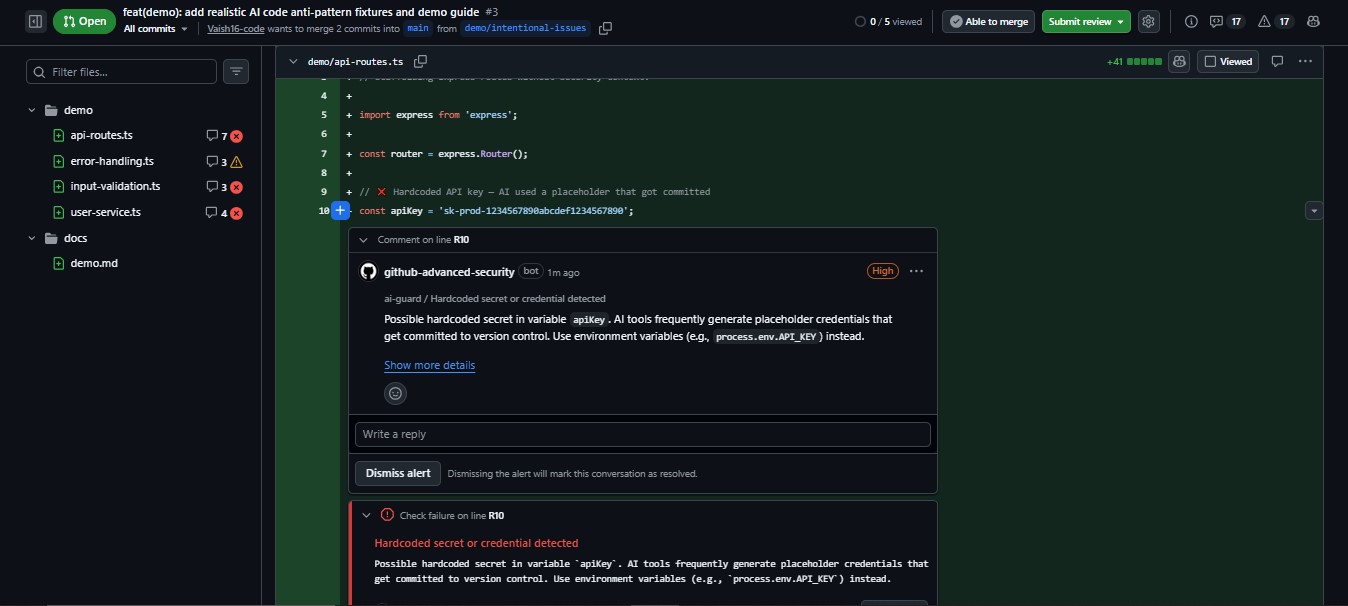Viewport: 1348px width, 606px height.
Task: Expand the dropdown arrow at line 10 right edge
Action: click(x=1314, y=210)
